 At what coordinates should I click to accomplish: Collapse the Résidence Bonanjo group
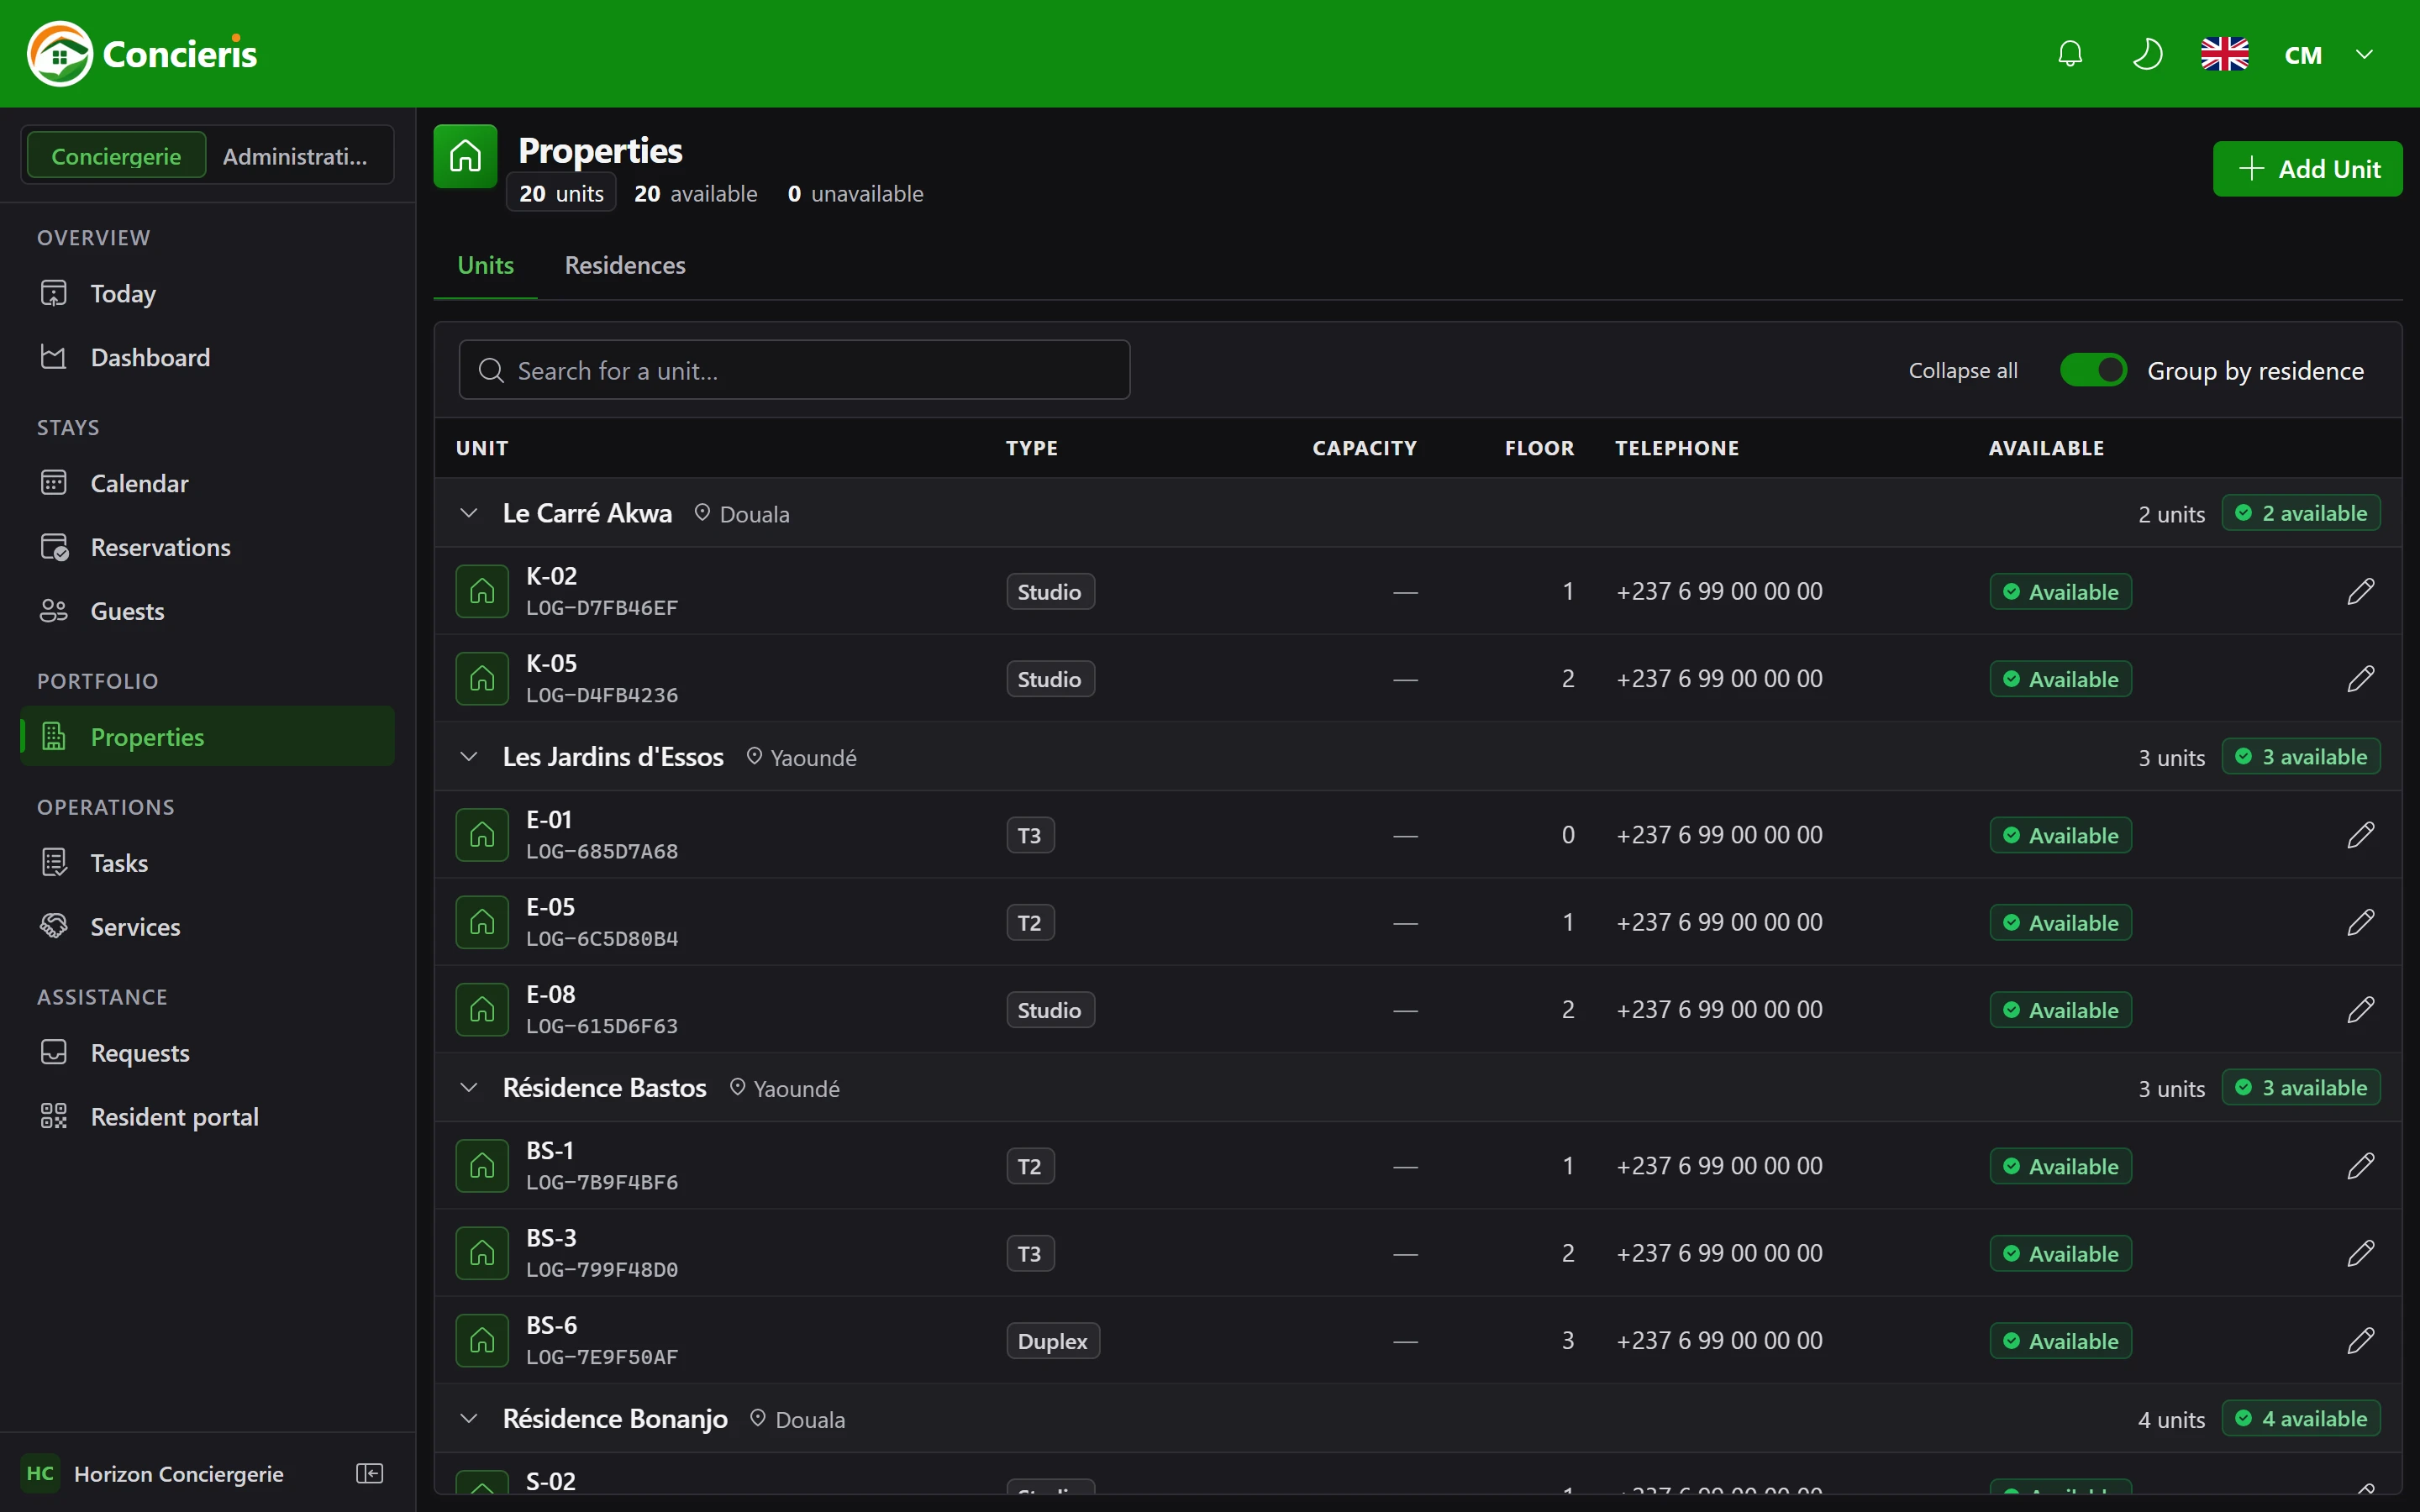coord(468,1419)
